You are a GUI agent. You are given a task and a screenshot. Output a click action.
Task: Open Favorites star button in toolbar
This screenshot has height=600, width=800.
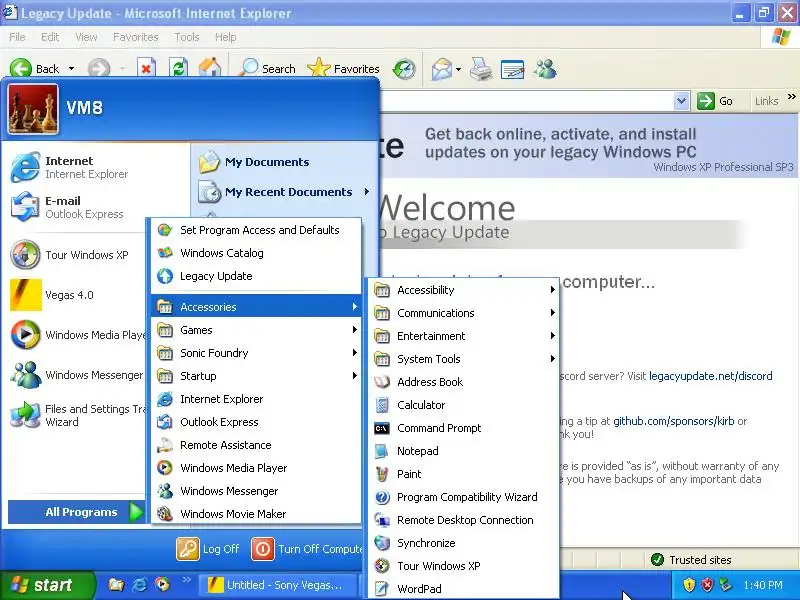[343, 68]
